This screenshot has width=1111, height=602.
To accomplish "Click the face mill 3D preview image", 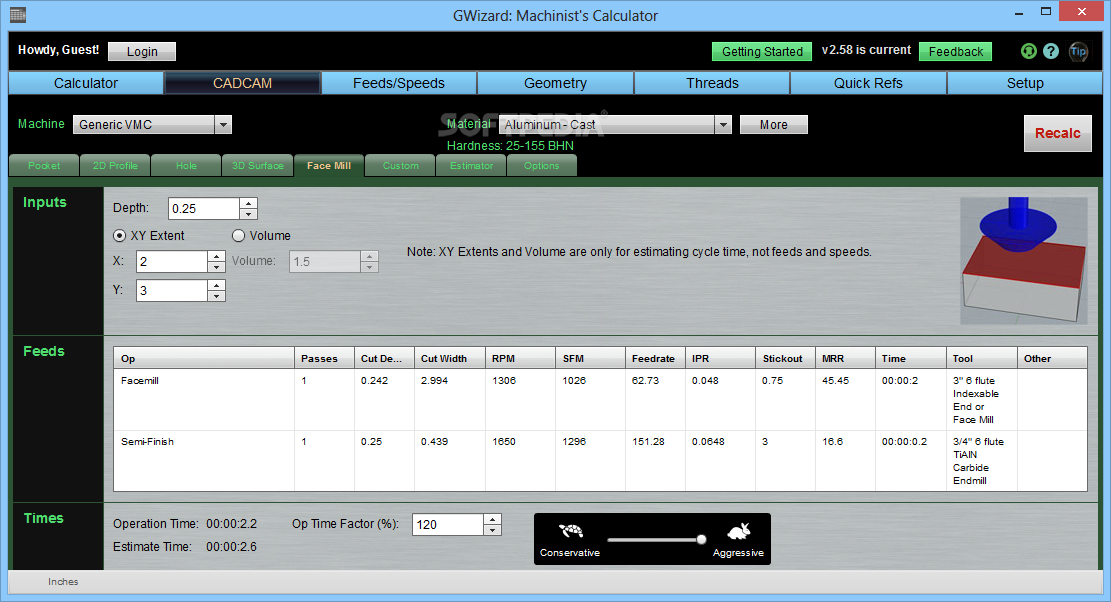I will pyautogui.click(x=1023, y=261).
